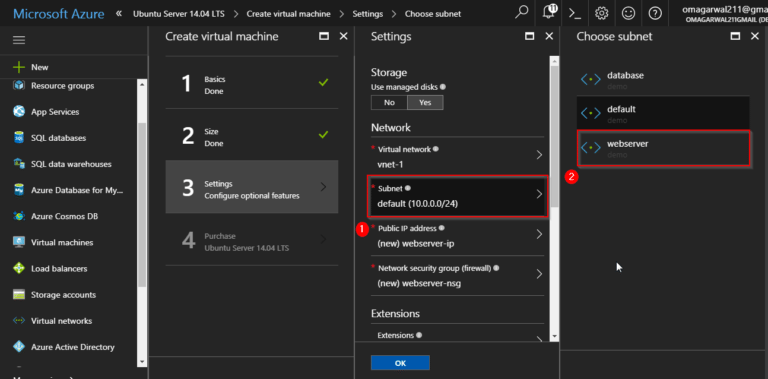768x379 pixels.
Task: Open Subnet default (10.0.0.0/24) selector
Action: [457, 196]
